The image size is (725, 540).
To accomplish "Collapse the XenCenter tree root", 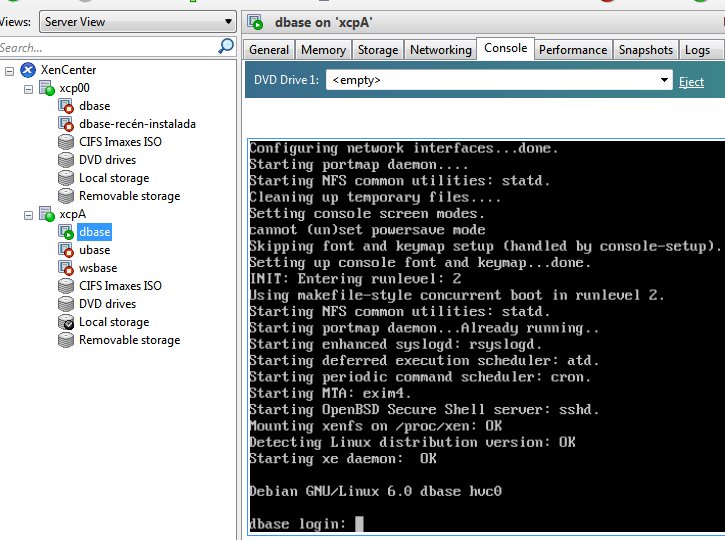I will coord(9,71).
